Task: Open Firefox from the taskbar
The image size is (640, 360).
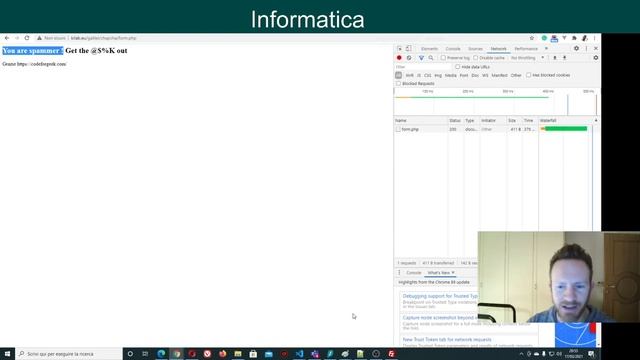Action: pyautogui.click(x=222, y=353)
